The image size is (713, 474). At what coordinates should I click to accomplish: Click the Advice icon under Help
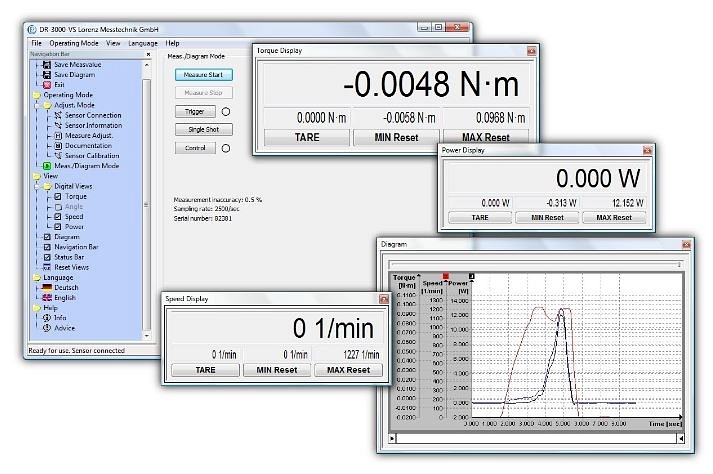(x=46, y=328)
